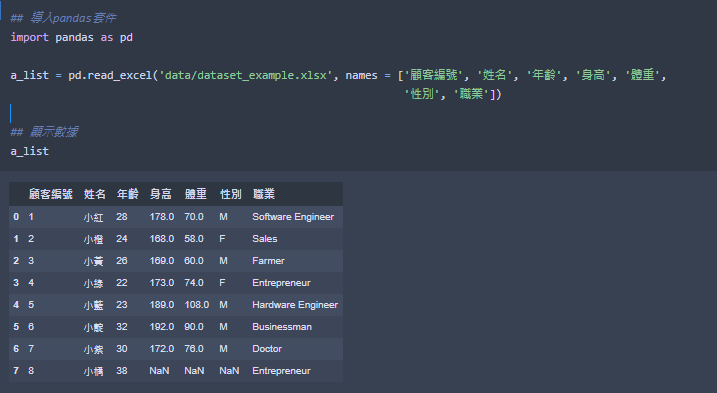Select the 108.0 weight value
This screenshot has height=393, width=717.
tap(197, 305)
